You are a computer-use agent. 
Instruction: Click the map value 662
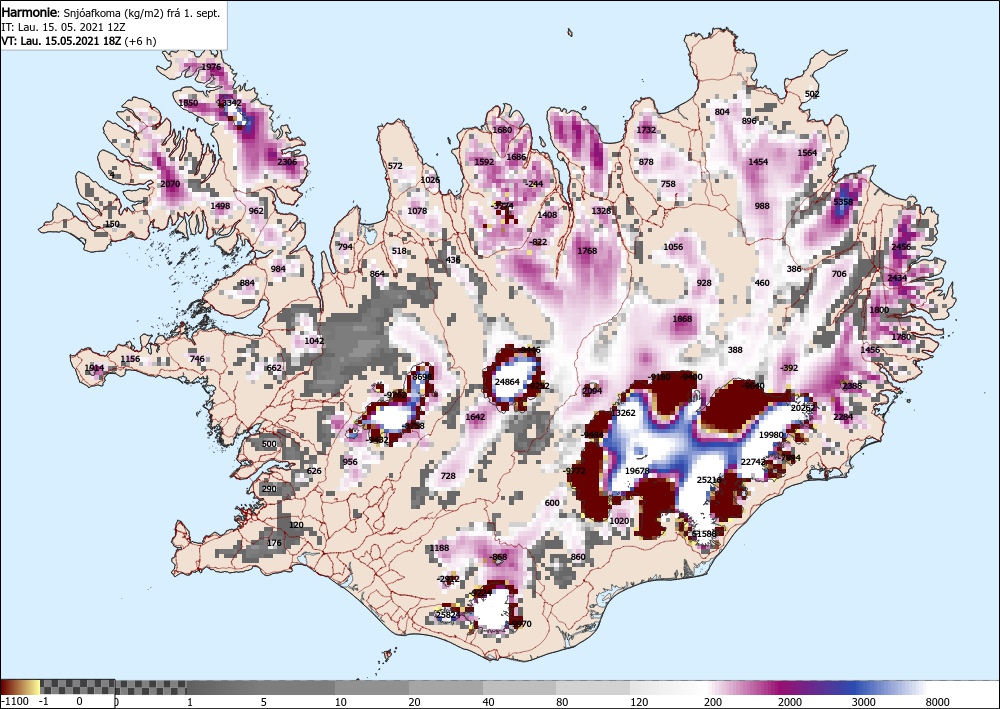[274, 368]
